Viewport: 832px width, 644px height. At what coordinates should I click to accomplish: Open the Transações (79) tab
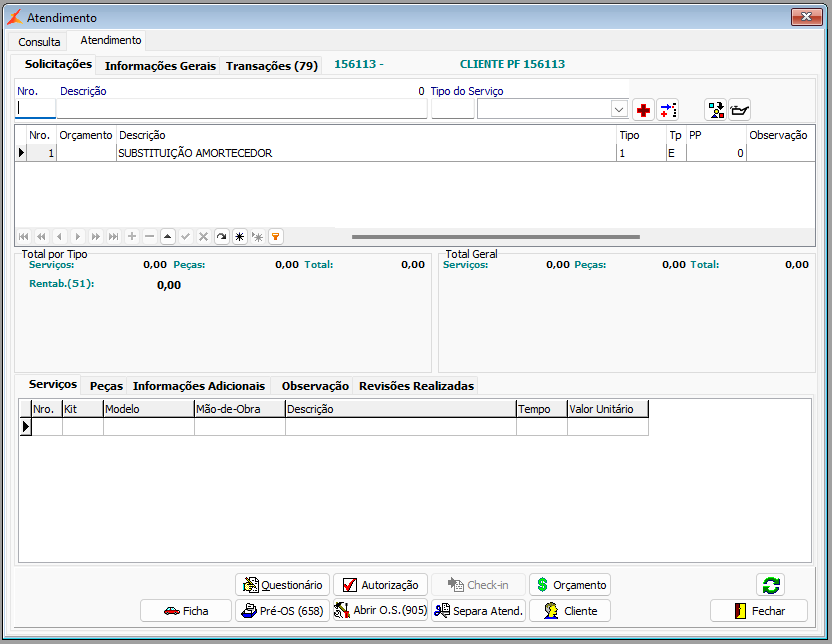[272, 66]
